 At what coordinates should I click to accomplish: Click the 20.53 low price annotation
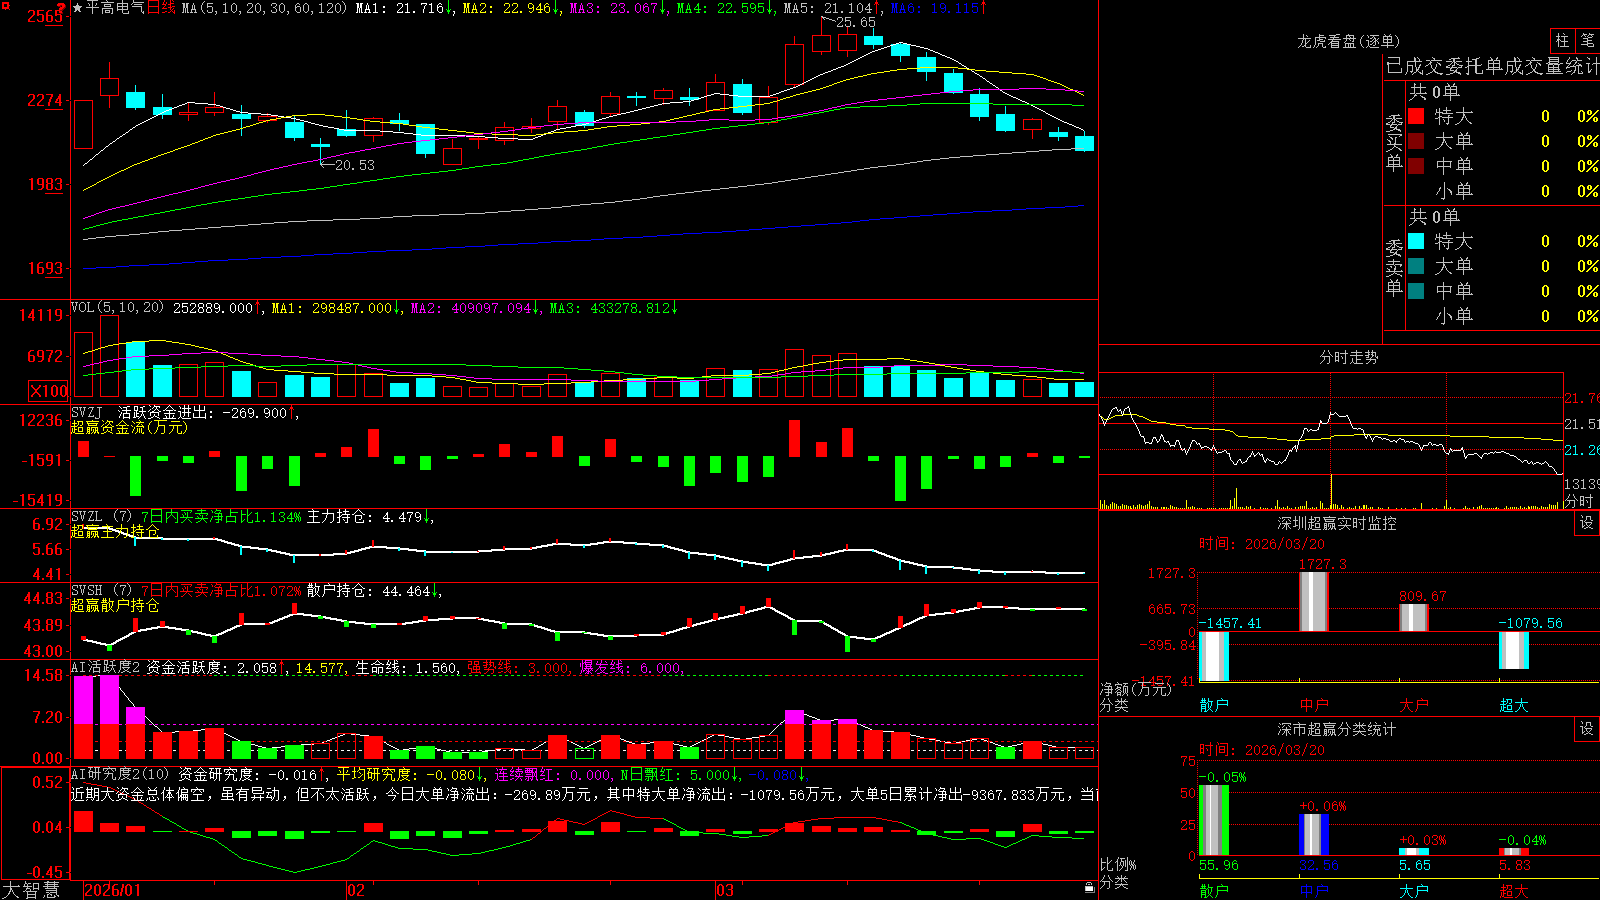tap(354, 165)
